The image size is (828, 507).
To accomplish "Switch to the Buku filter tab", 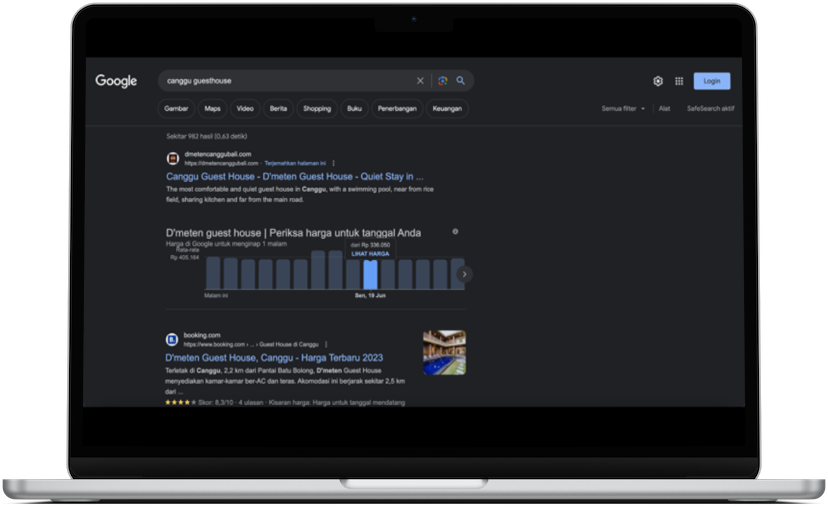I will click(x=354, y=109).
